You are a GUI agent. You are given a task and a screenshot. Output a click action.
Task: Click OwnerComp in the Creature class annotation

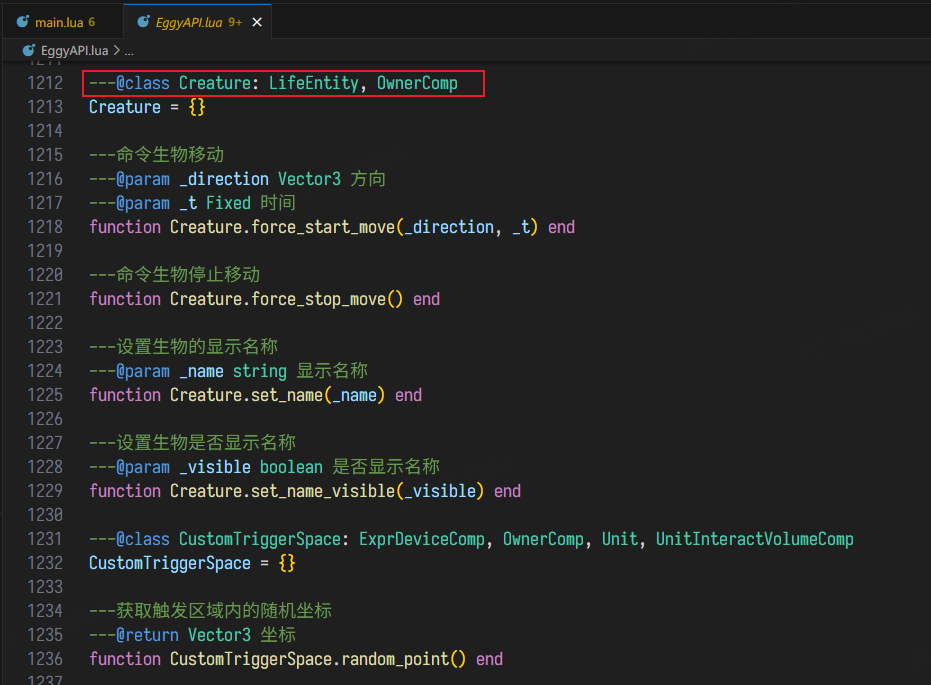[x=417, y=83]
